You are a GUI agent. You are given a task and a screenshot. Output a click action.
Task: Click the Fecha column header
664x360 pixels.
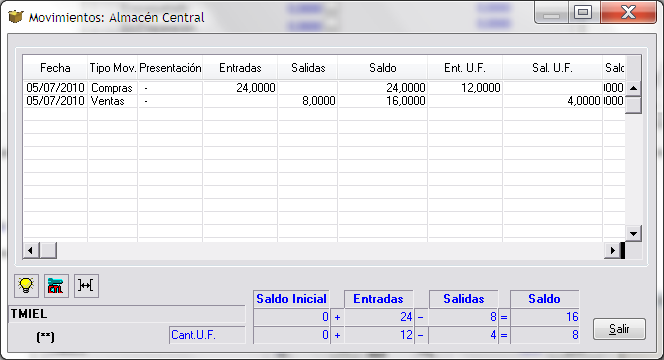55,68
